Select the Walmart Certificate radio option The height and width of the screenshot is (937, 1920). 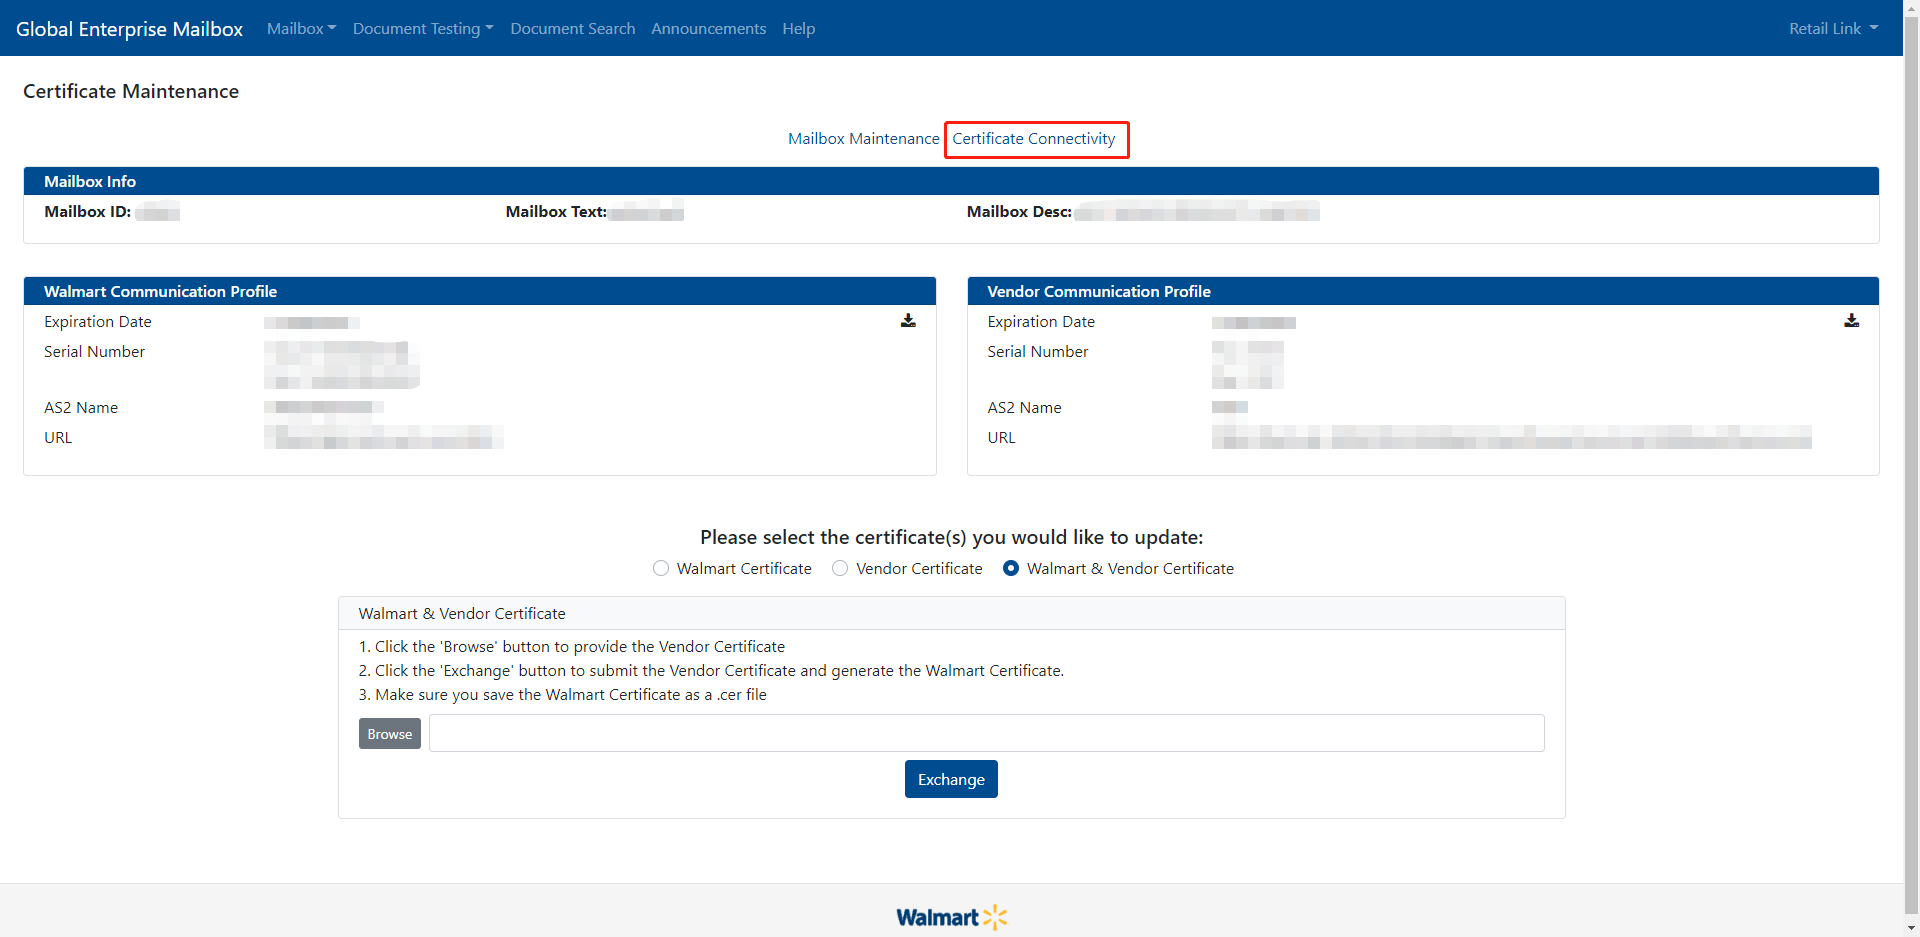coord(661,568)
